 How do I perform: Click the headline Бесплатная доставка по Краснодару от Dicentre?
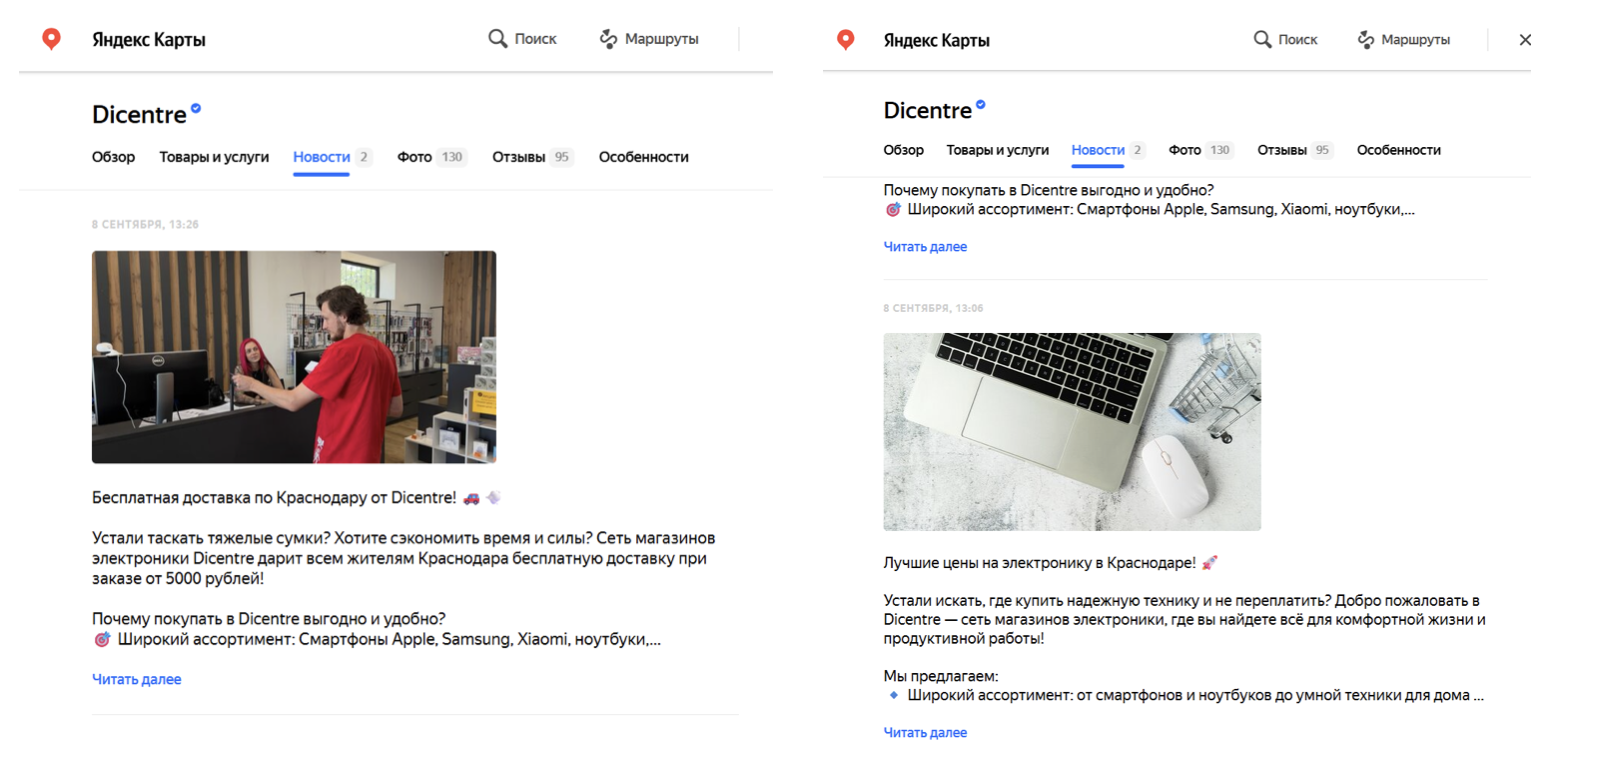tap(274, 497)
